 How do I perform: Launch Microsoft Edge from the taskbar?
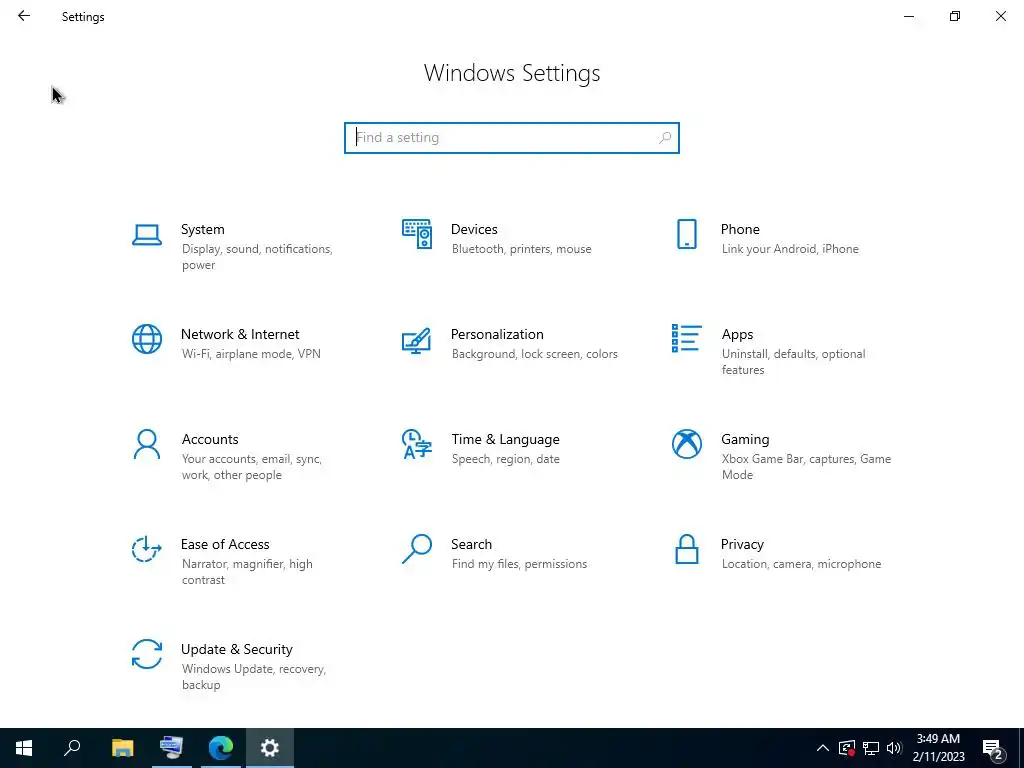221,748
